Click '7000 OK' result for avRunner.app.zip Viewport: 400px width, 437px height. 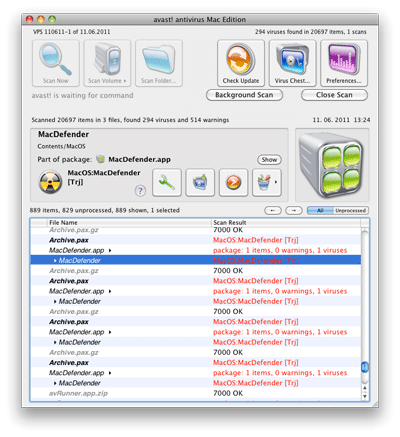coord(228,393)
